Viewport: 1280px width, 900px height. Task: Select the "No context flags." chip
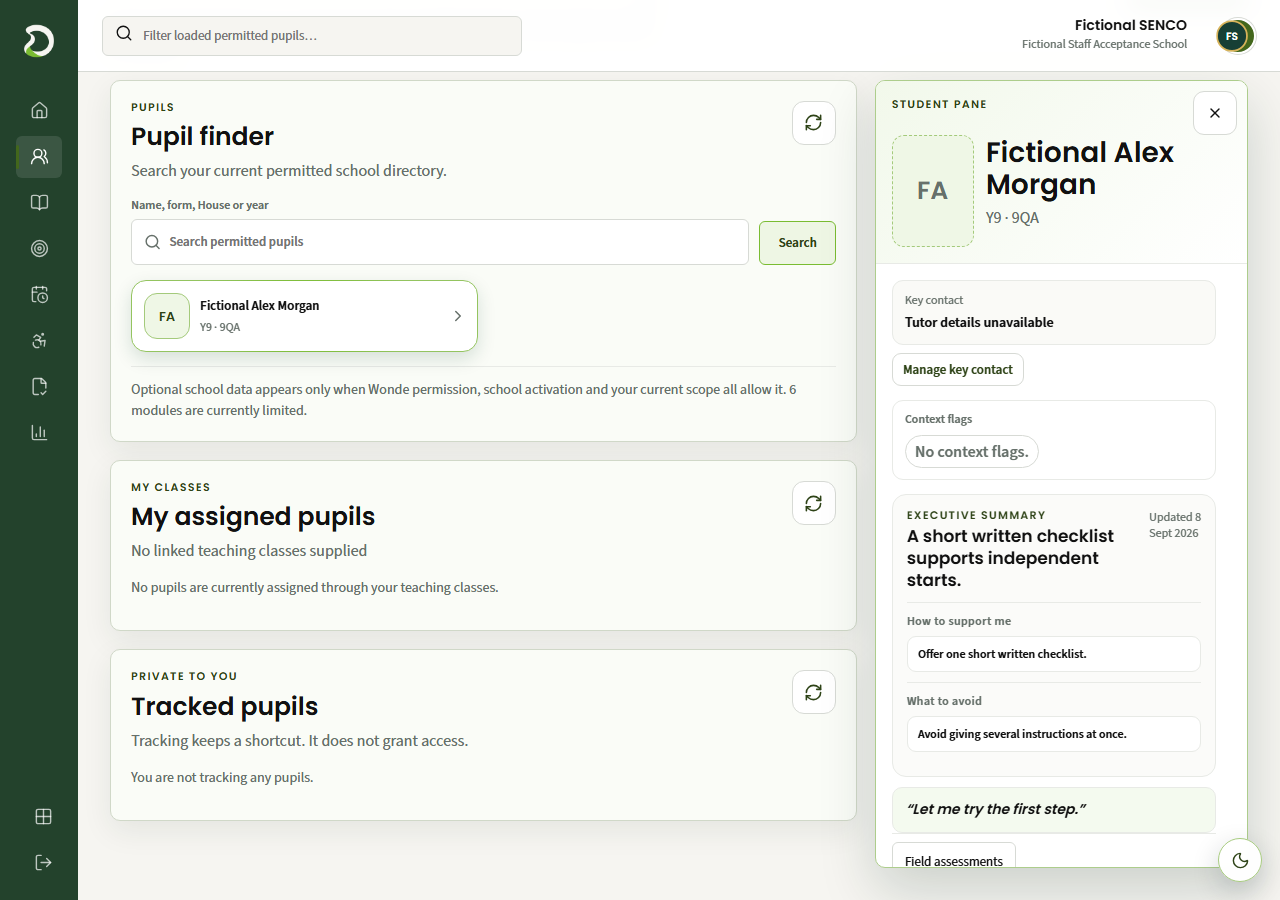click(x=972, y=452)
